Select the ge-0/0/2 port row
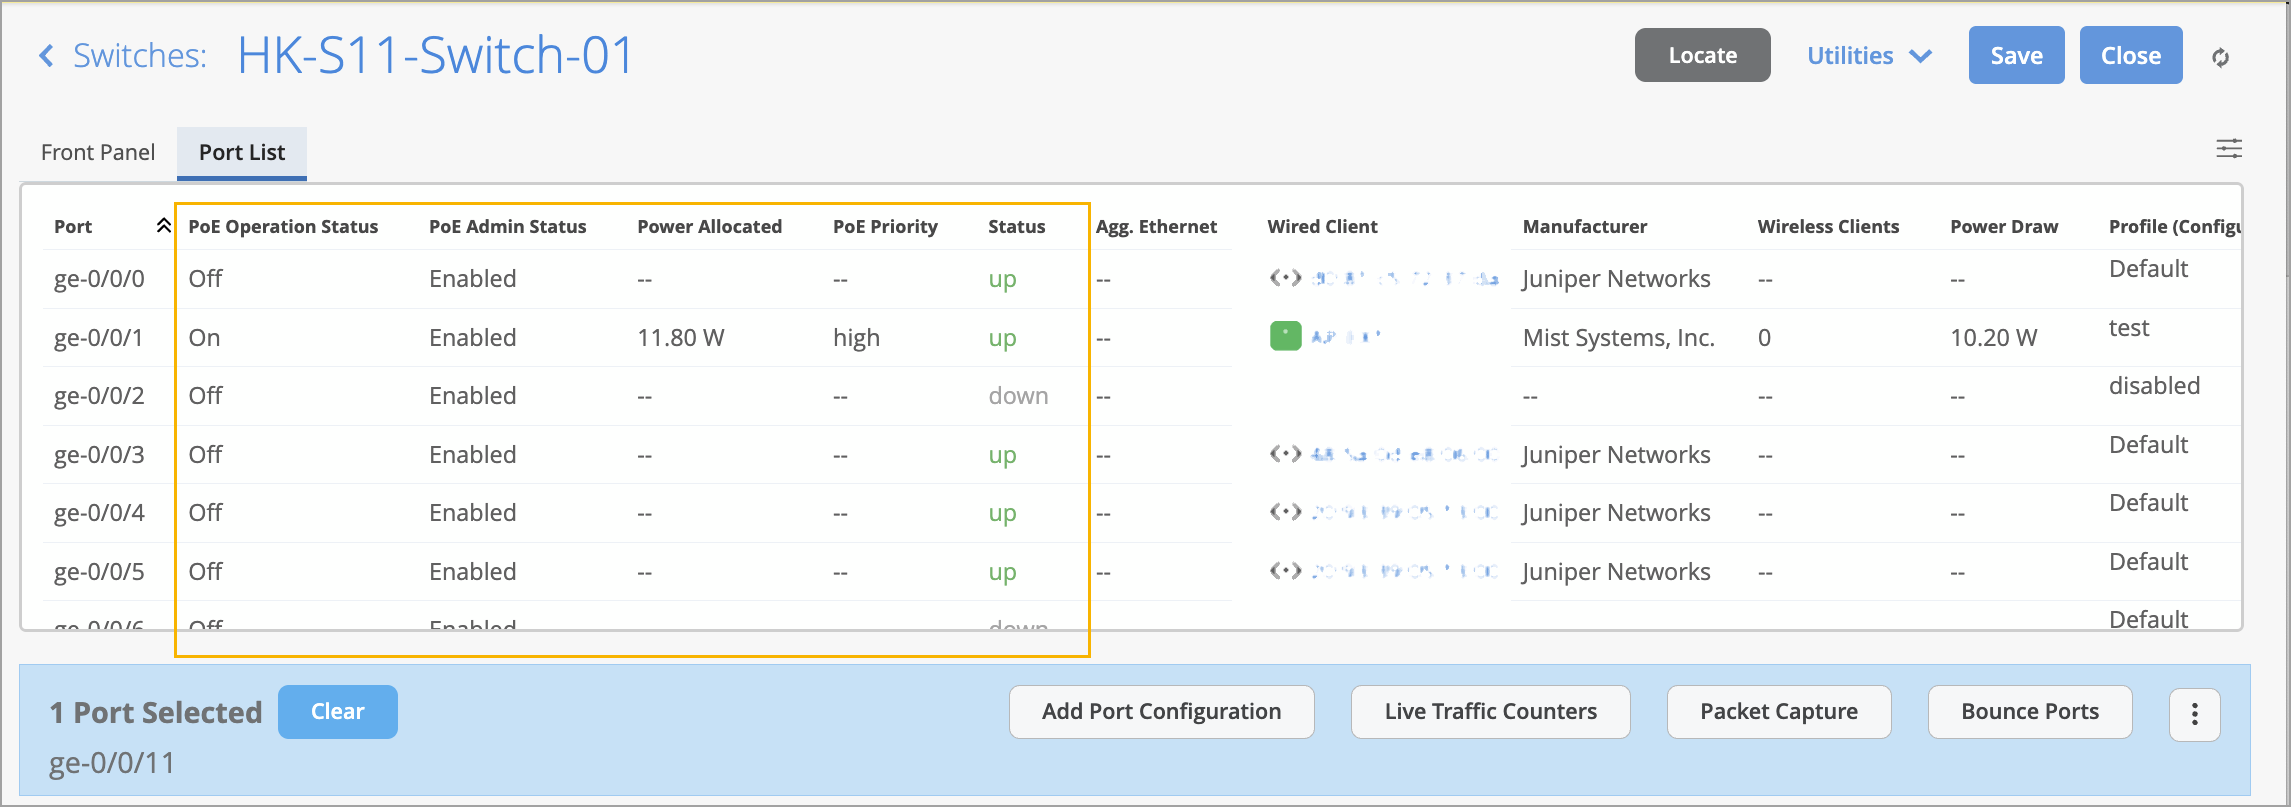The image size is (2291, 807). [x=99, y=396]
